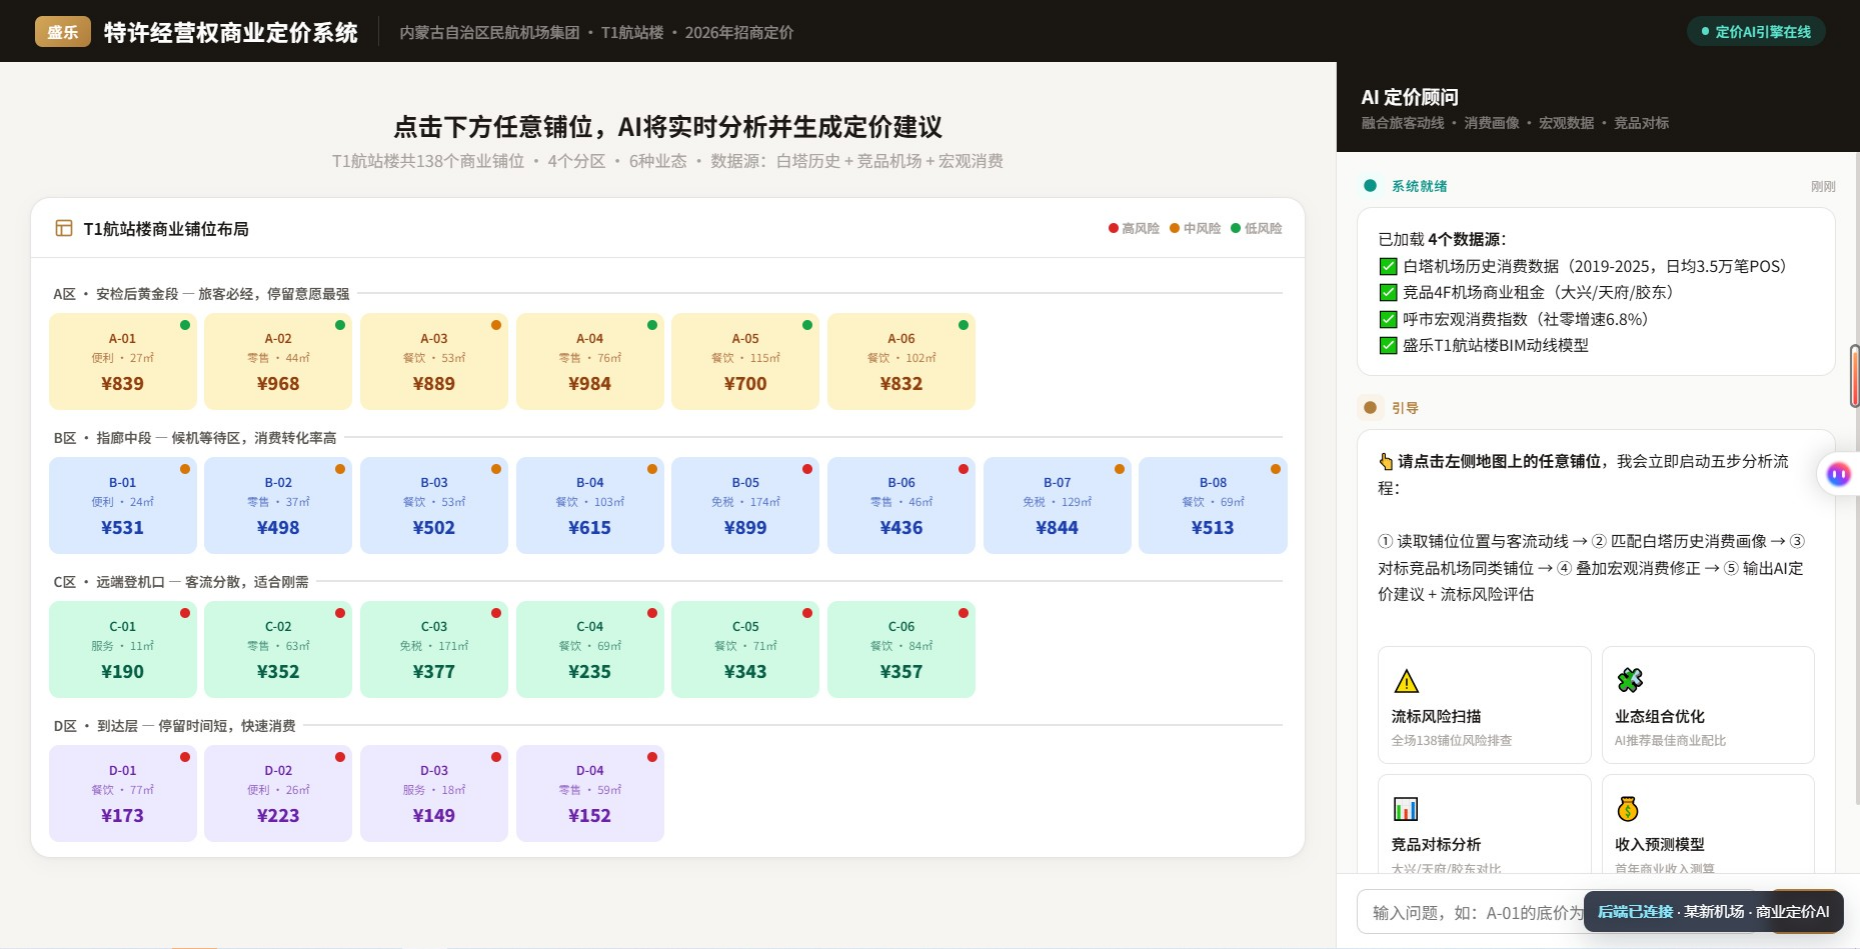Select shop B-02 priced ¥498
Screen dimensions: 1860x949
point(278,505)
